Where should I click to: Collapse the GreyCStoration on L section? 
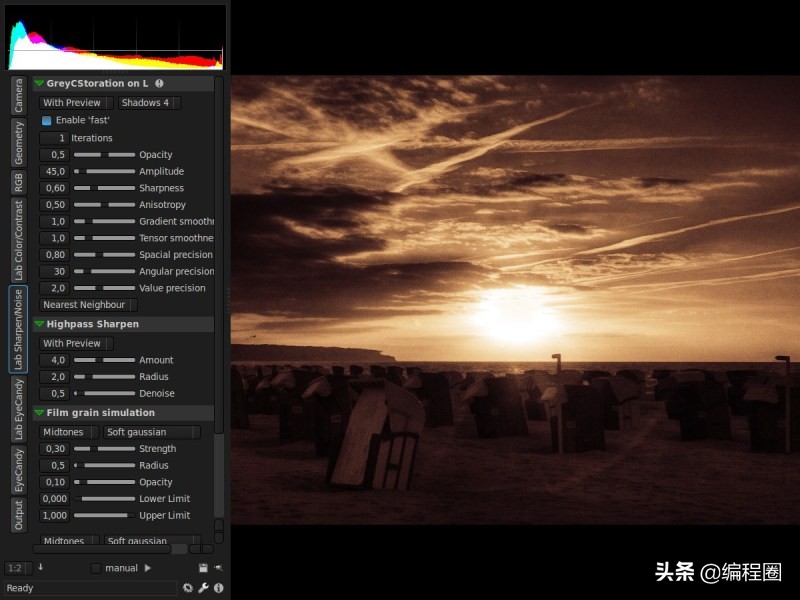pyautogui.click(x=39, y=83)
